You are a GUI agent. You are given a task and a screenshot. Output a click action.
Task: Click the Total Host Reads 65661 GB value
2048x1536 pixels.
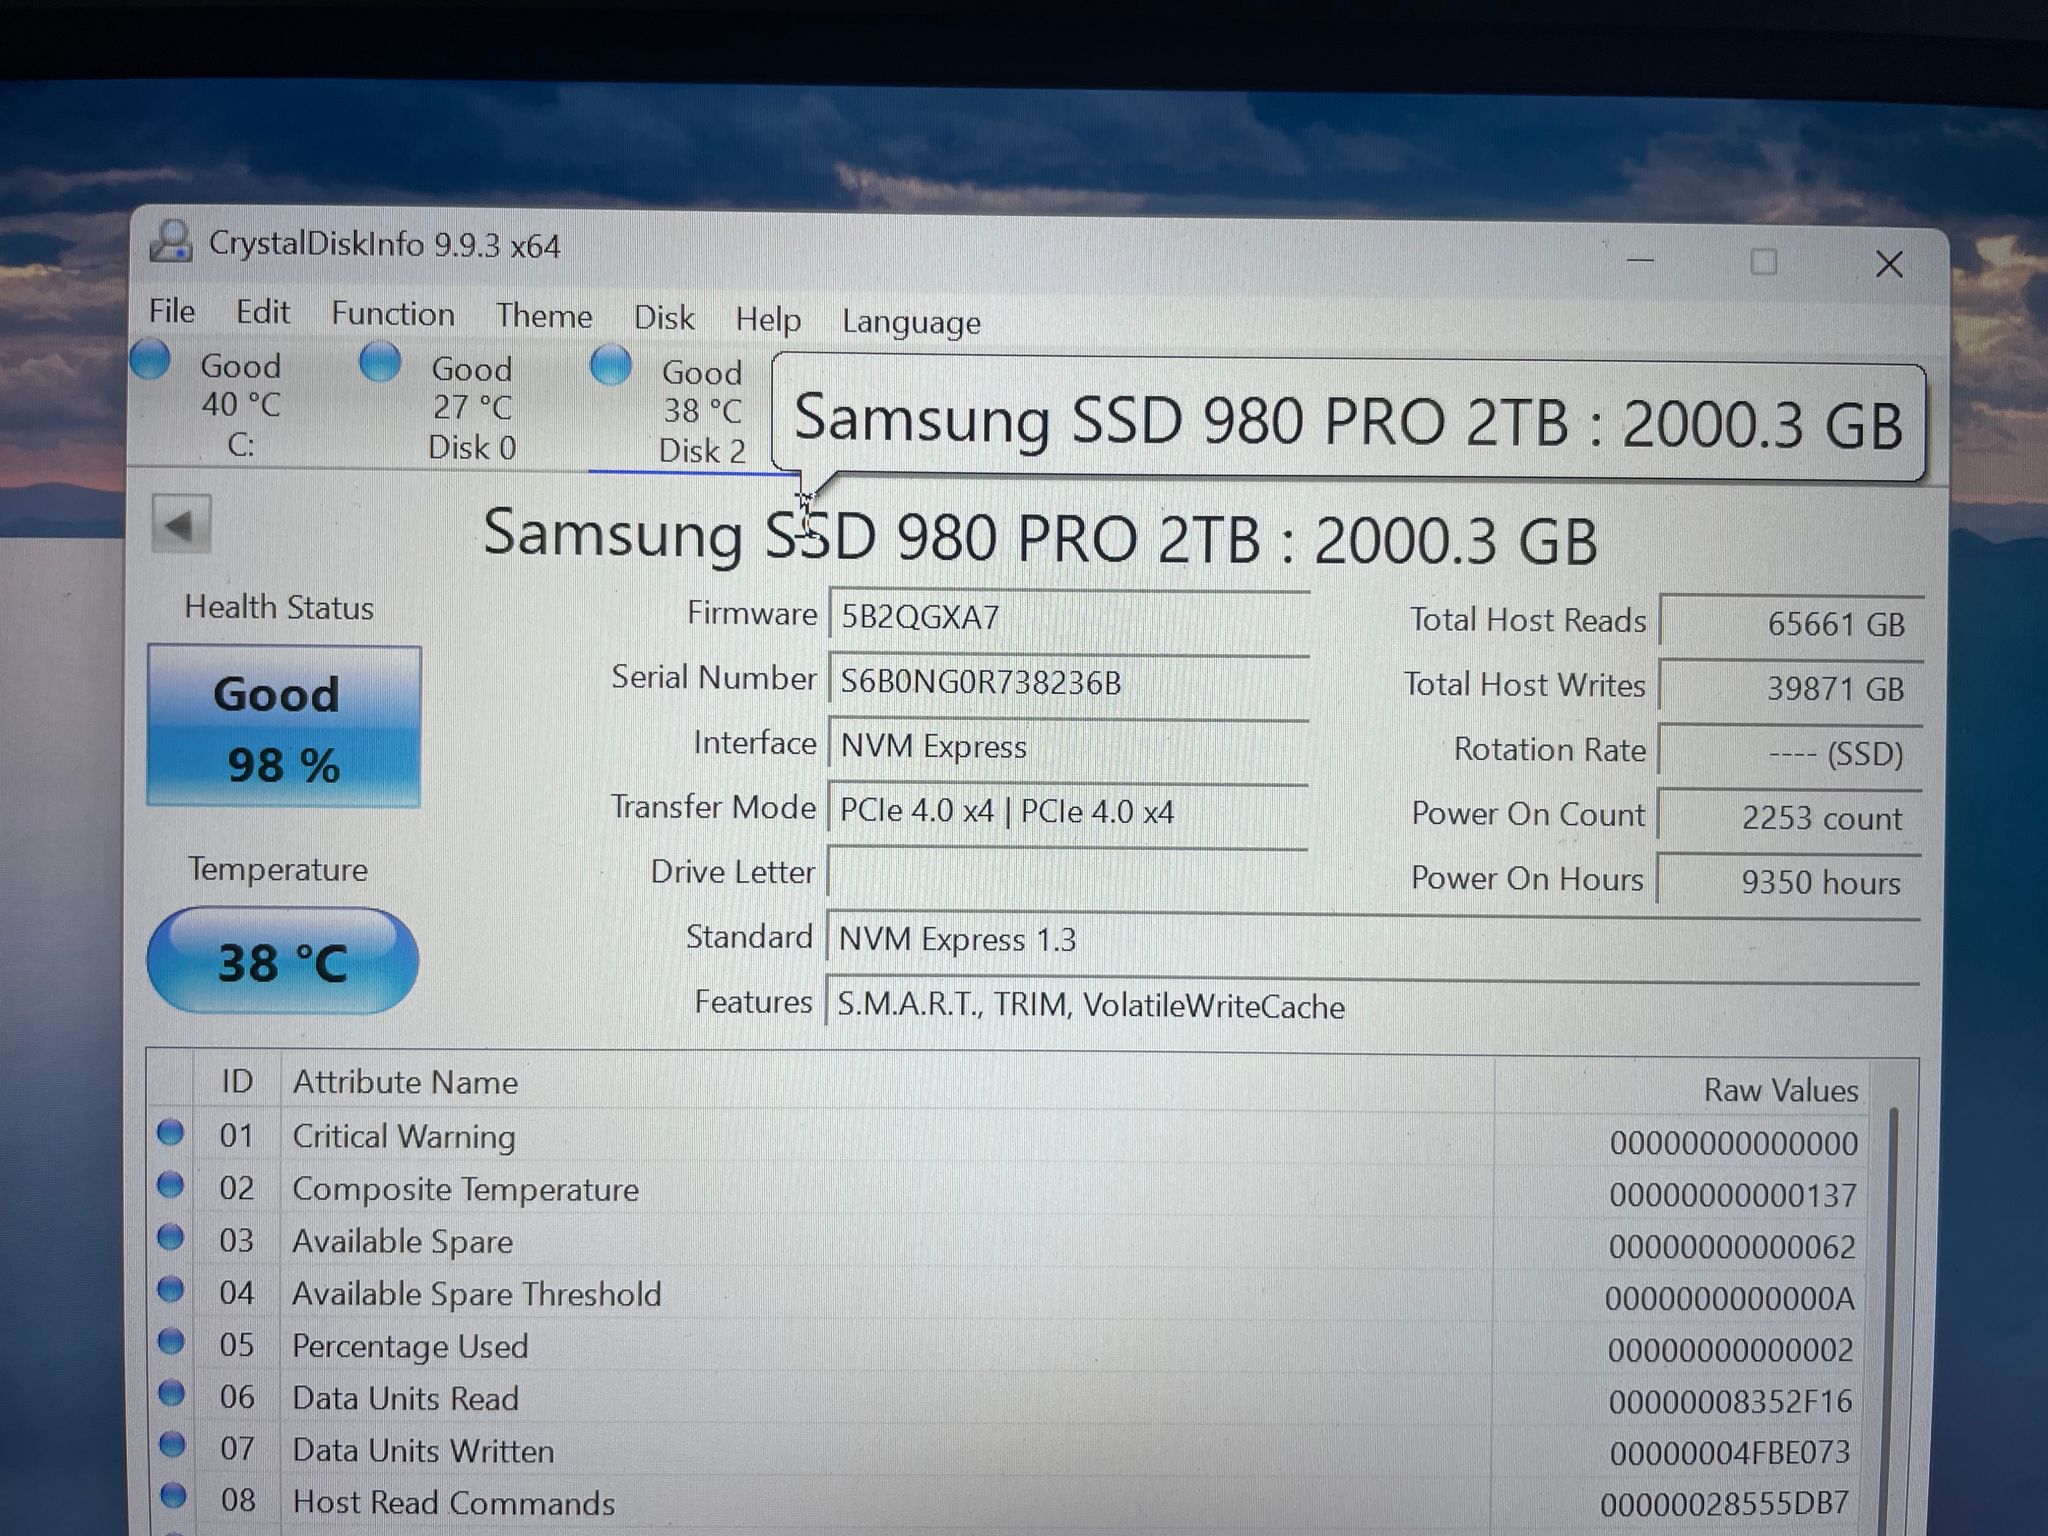1791,623
